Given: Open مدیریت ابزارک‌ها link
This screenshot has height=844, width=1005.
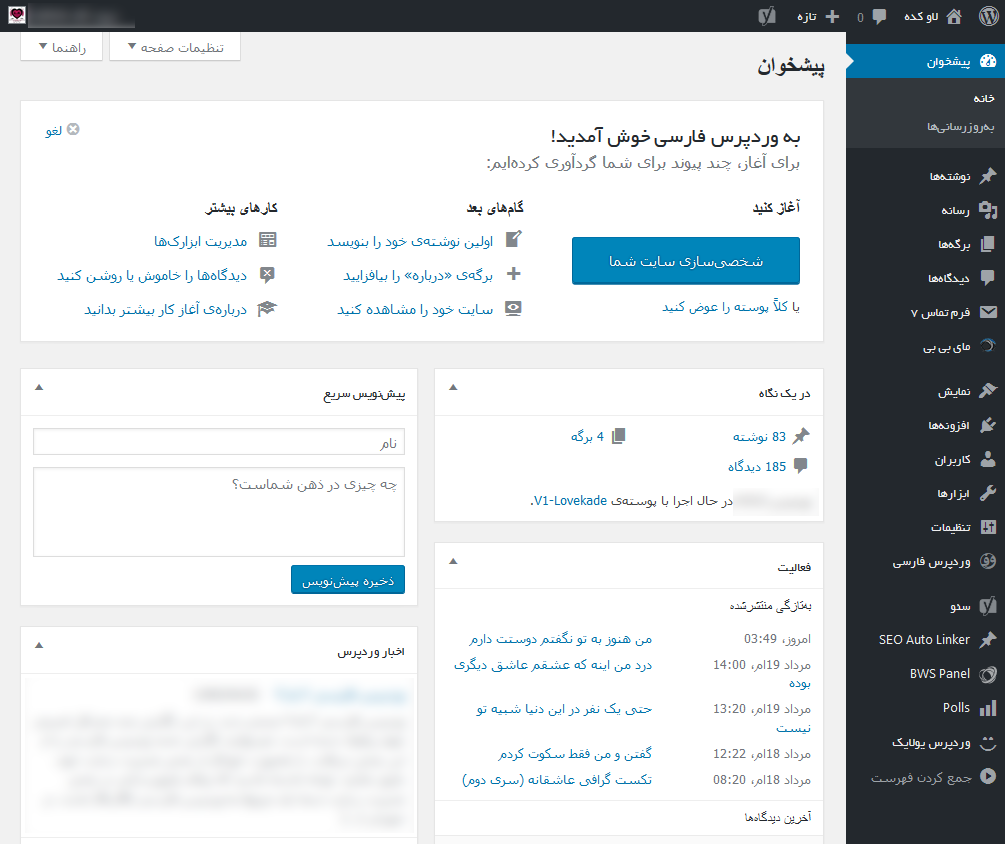Looking at the screenshot, I should coord(201,241).
